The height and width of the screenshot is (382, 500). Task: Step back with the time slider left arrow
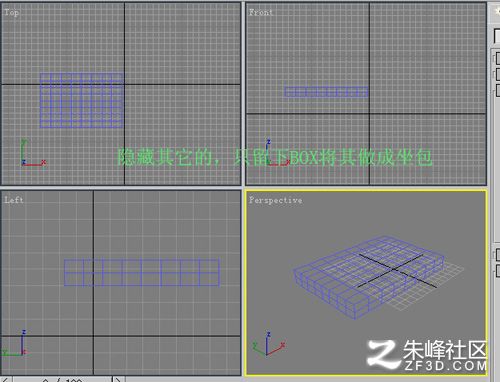coord(6,379)
